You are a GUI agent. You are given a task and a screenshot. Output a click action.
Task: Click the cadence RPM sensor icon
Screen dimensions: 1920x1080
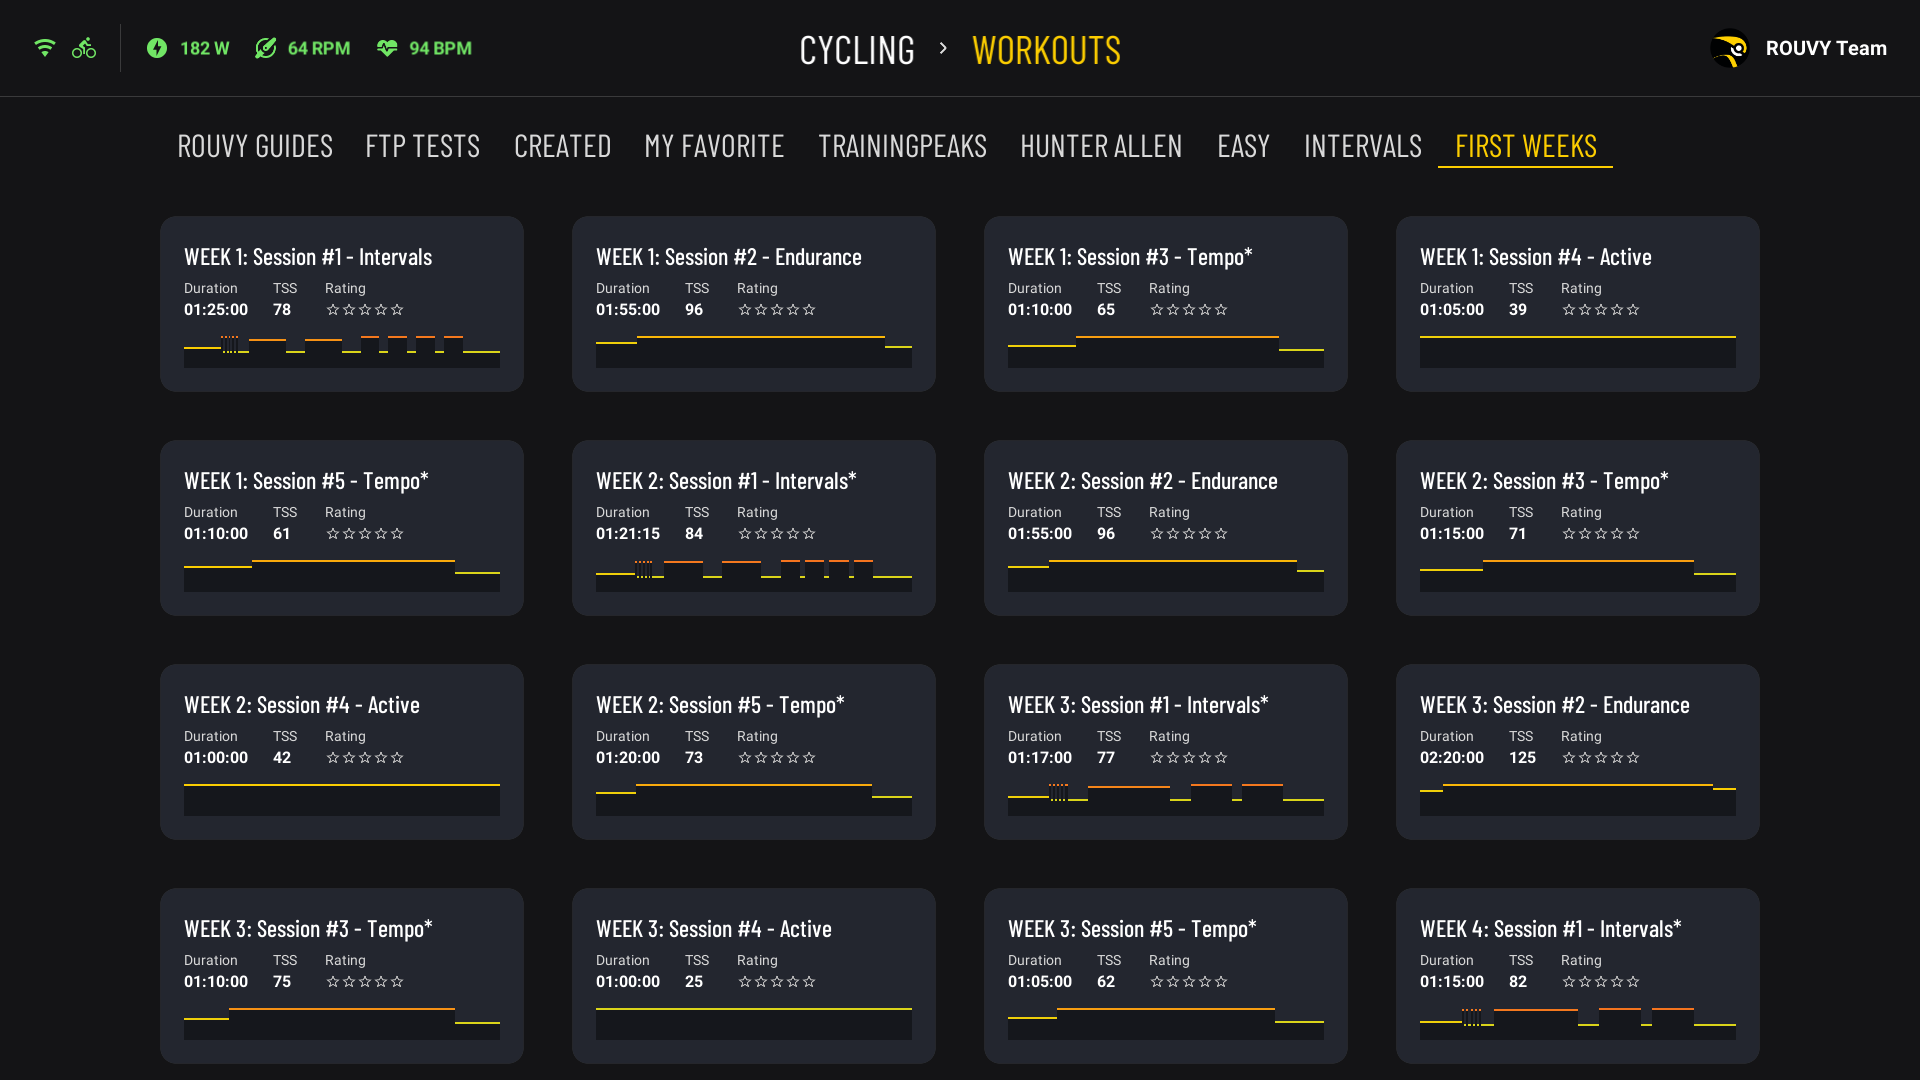(x=265, y=48)
